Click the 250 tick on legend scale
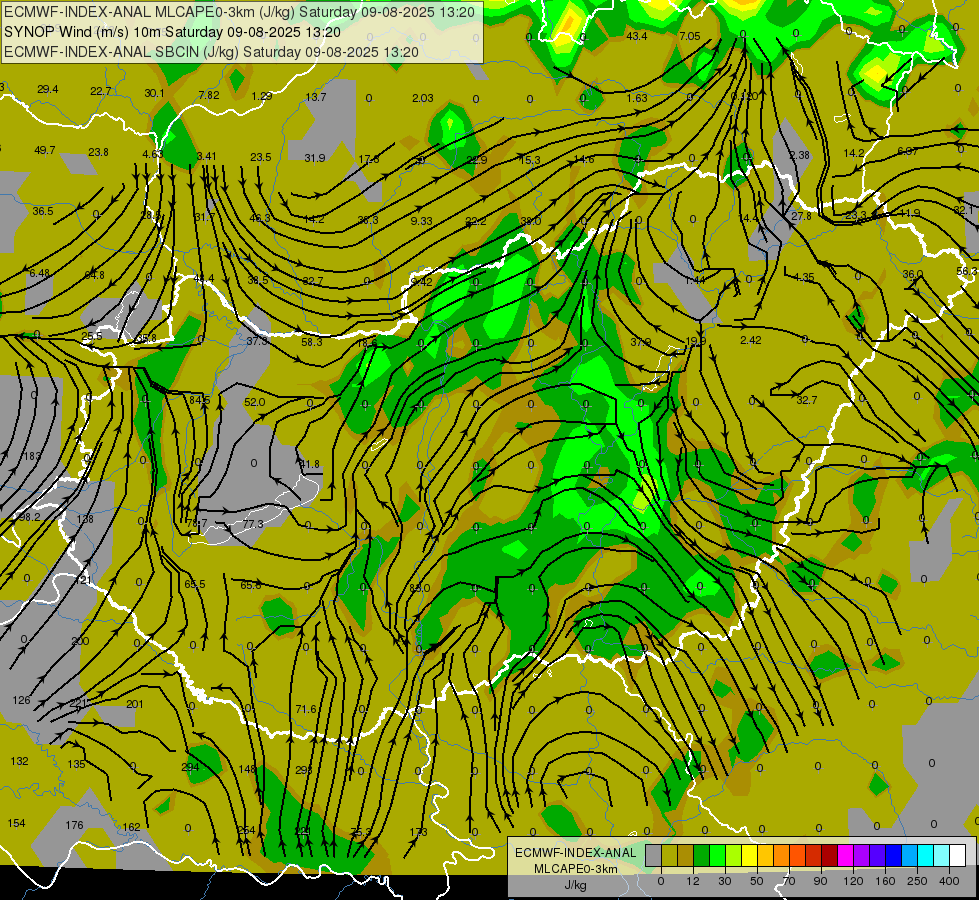 [917, 881]
